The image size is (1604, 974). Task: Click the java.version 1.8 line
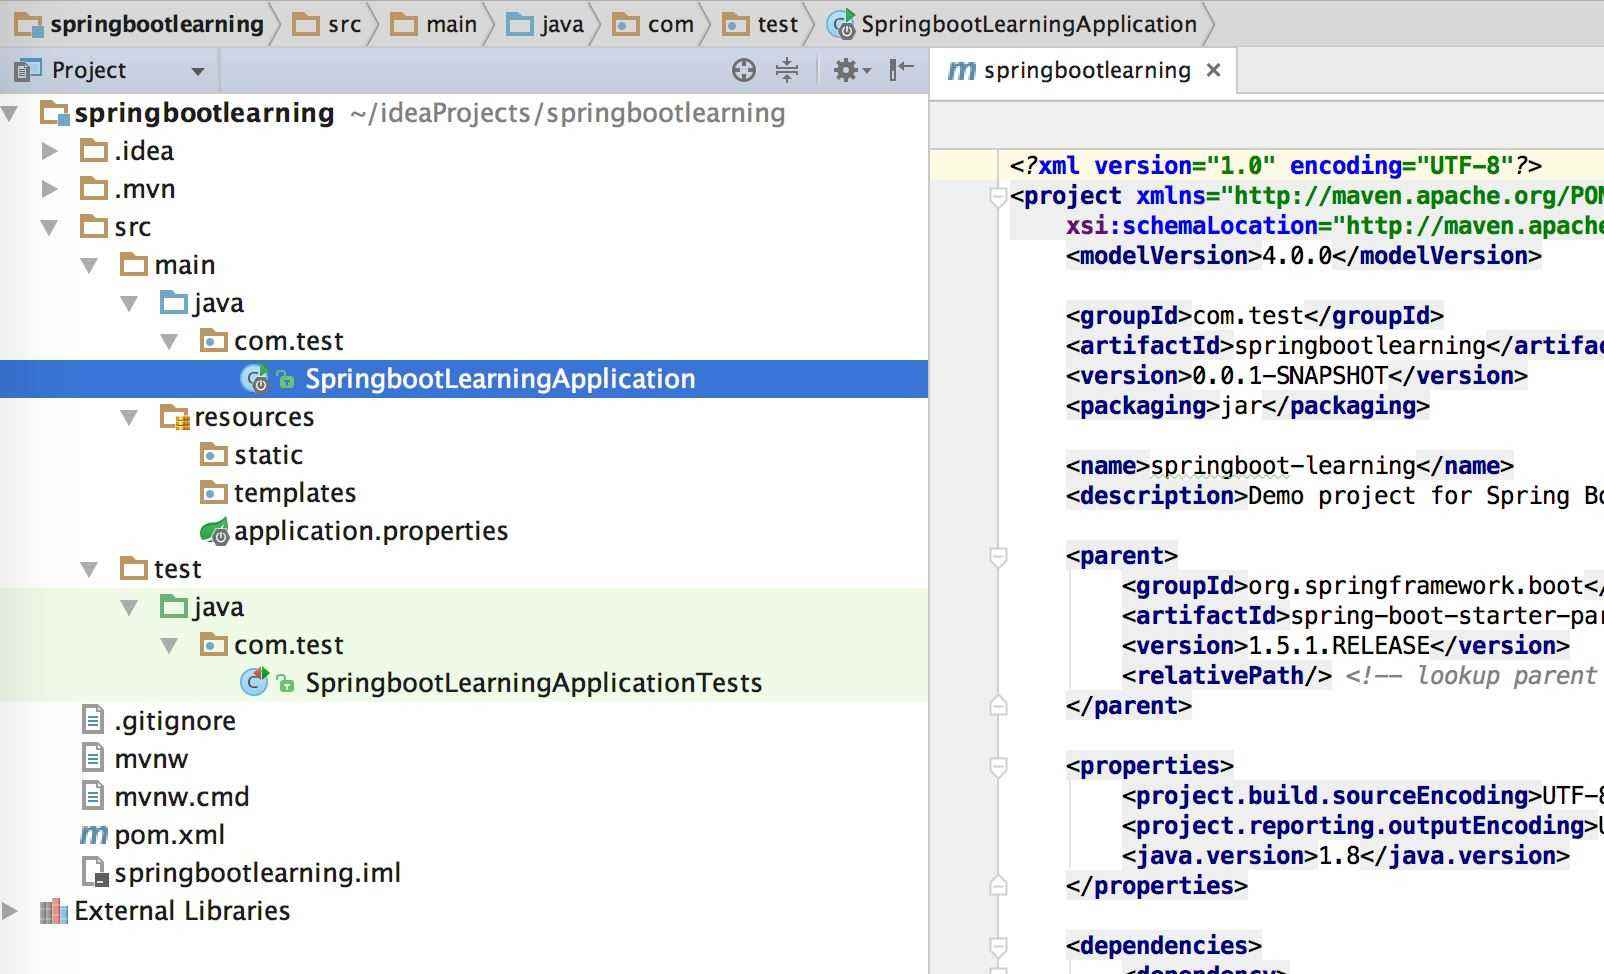(x=1346, y=856)
